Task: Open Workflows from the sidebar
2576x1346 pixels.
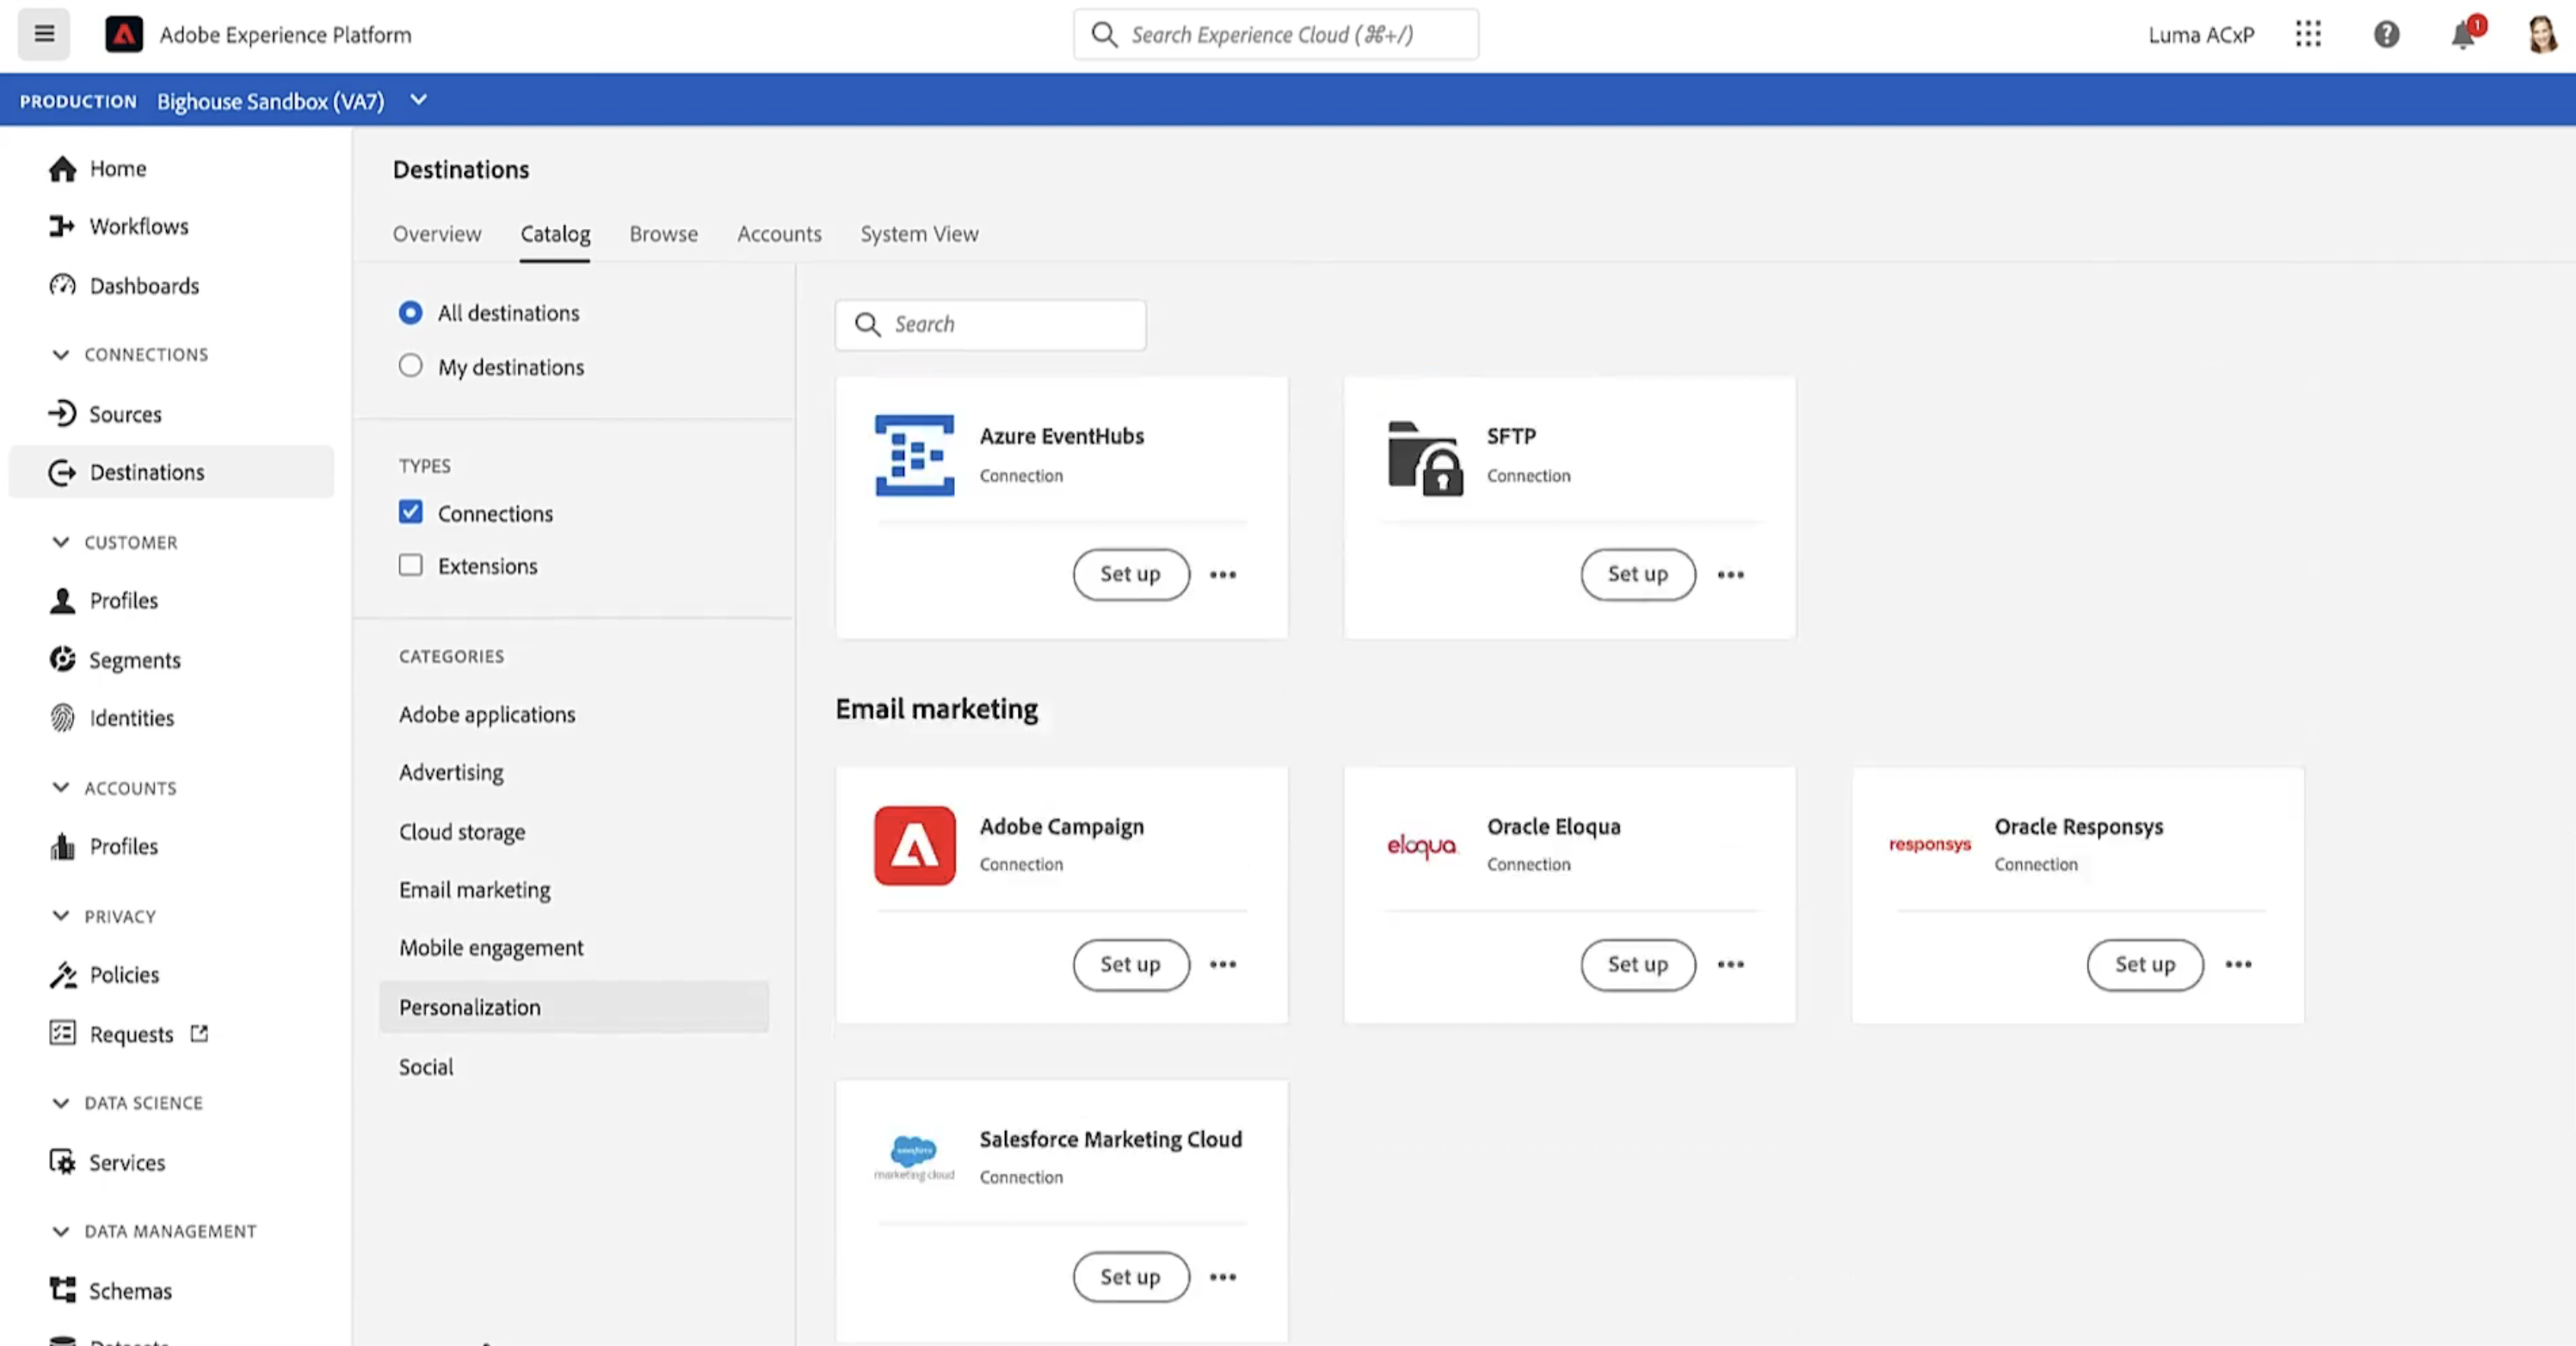Action: point(118,226)
